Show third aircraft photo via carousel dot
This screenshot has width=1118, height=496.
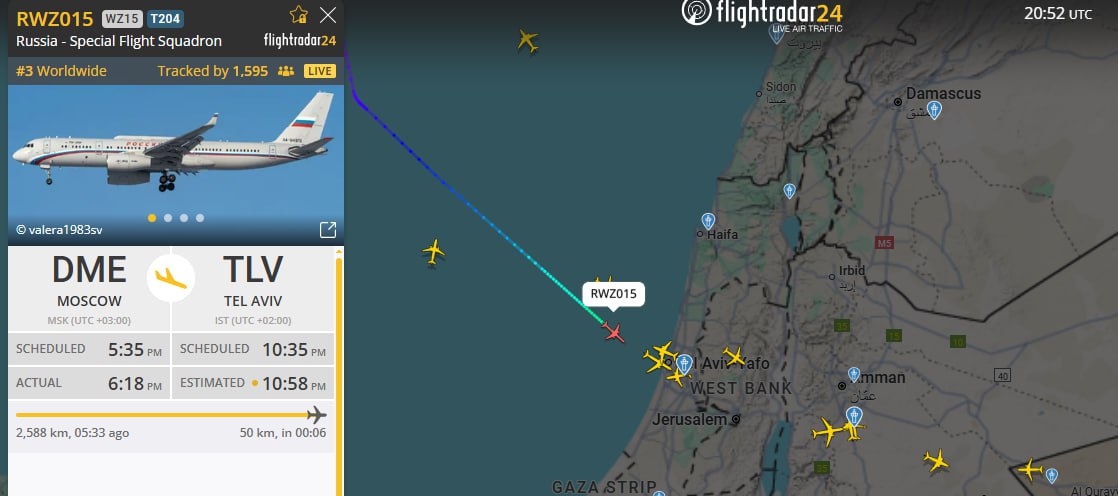(184, 218)
